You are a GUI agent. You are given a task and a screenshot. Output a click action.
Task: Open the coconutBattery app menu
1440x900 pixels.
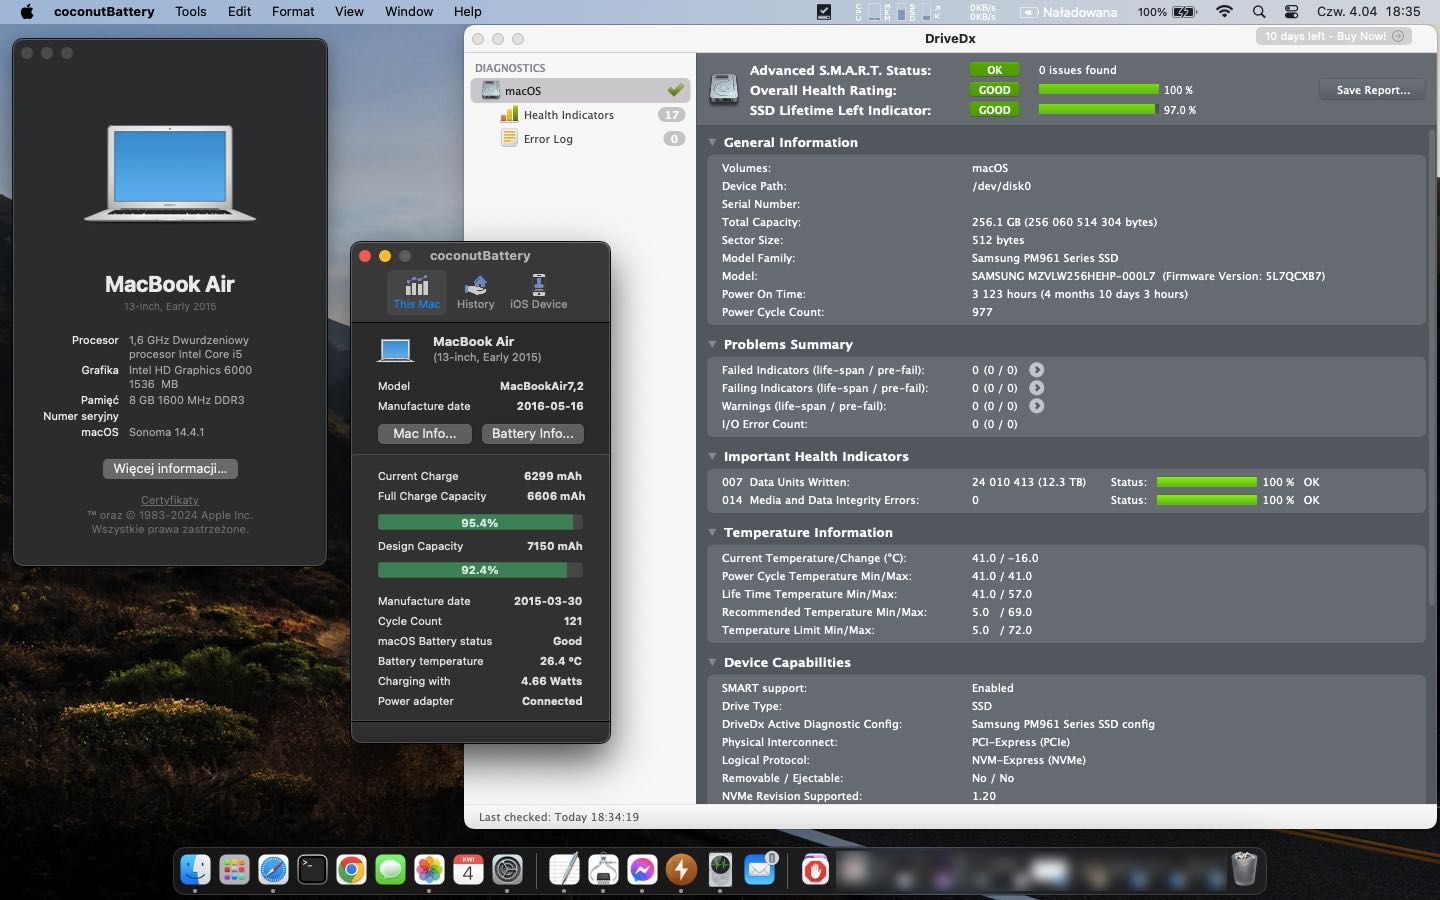pos(104,12)
